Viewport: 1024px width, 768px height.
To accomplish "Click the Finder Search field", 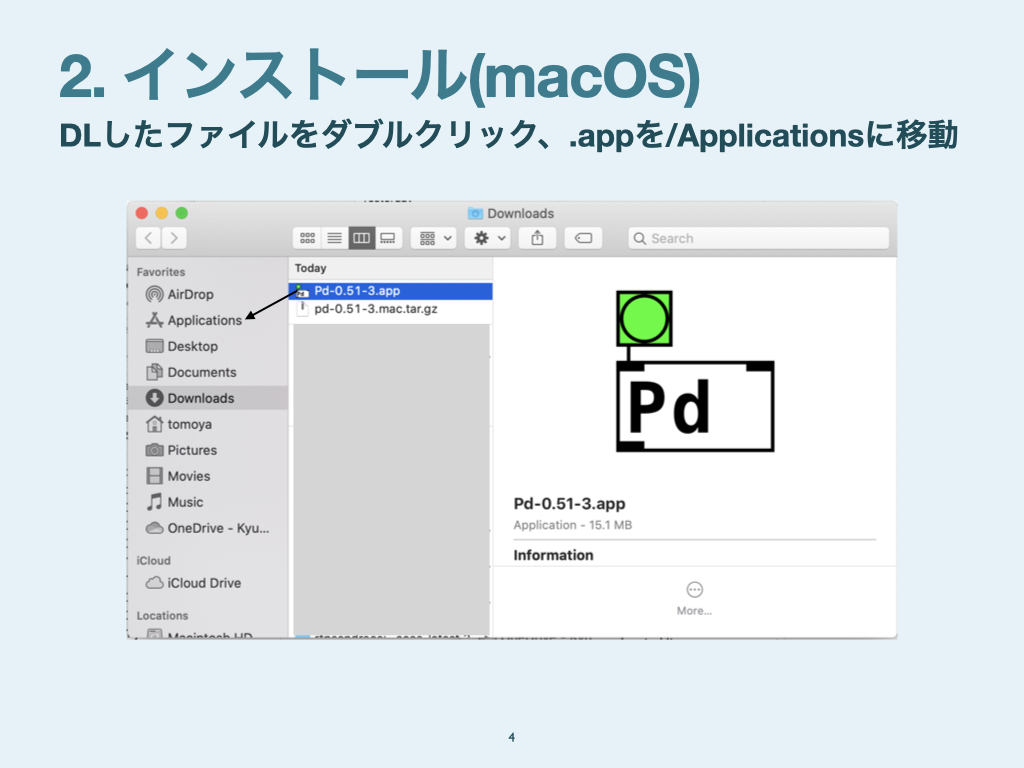I will coord(760,238).
